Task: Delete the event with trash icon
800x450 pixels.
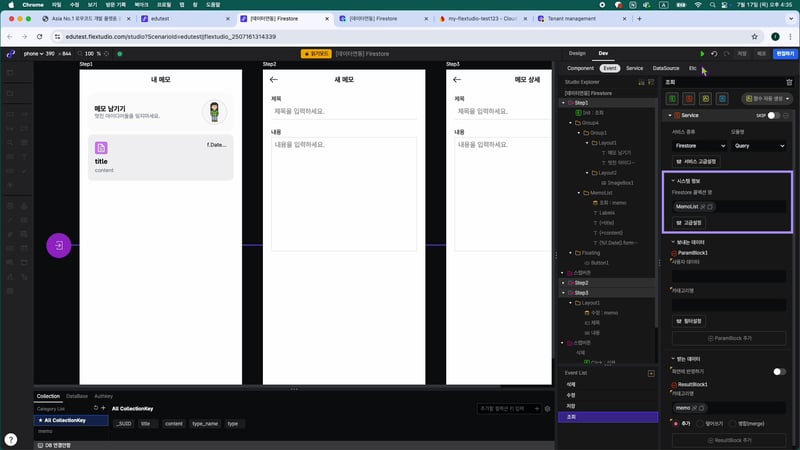Action: [x=788, y=83]
